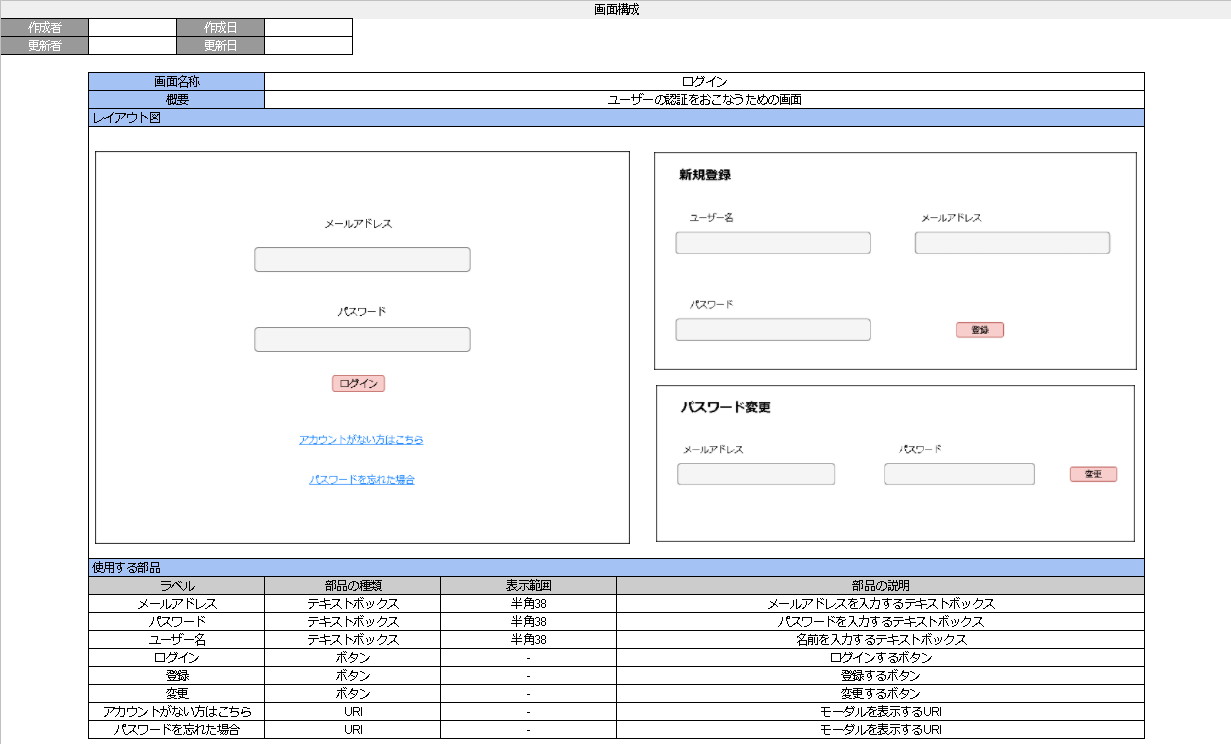Select the ユーザー名 field in 新規登録
Image resolution: width=1231 pixels, height=744 pixels.
pos(773,243)
